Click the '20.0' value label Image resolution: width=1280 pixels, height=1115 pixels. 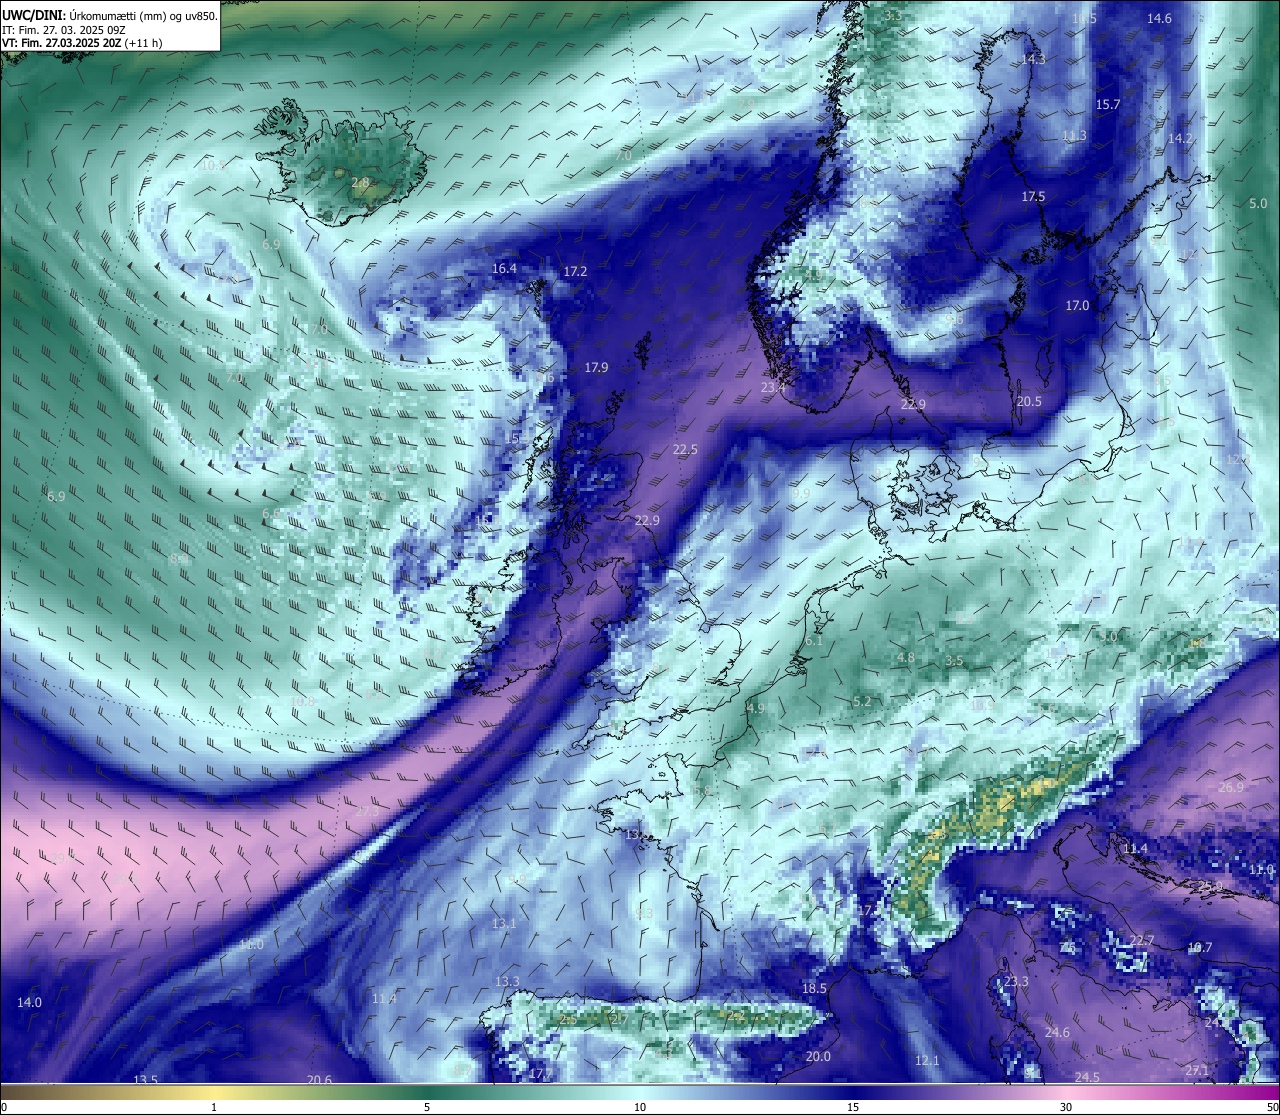[x=818, y=1056]
